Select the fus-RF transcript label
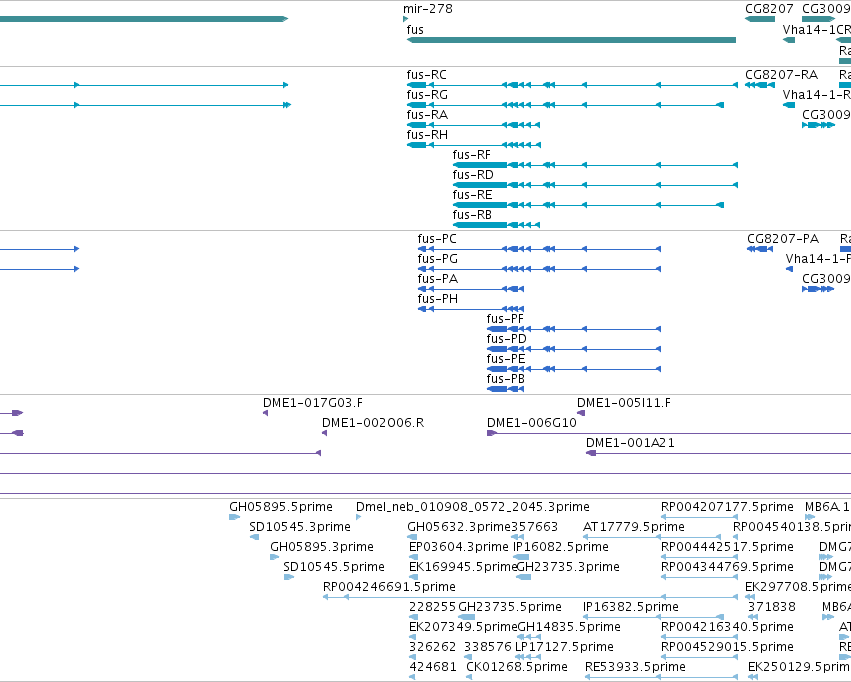The height and width of the screenshot is (682, 851). click(x=472, y=155)
